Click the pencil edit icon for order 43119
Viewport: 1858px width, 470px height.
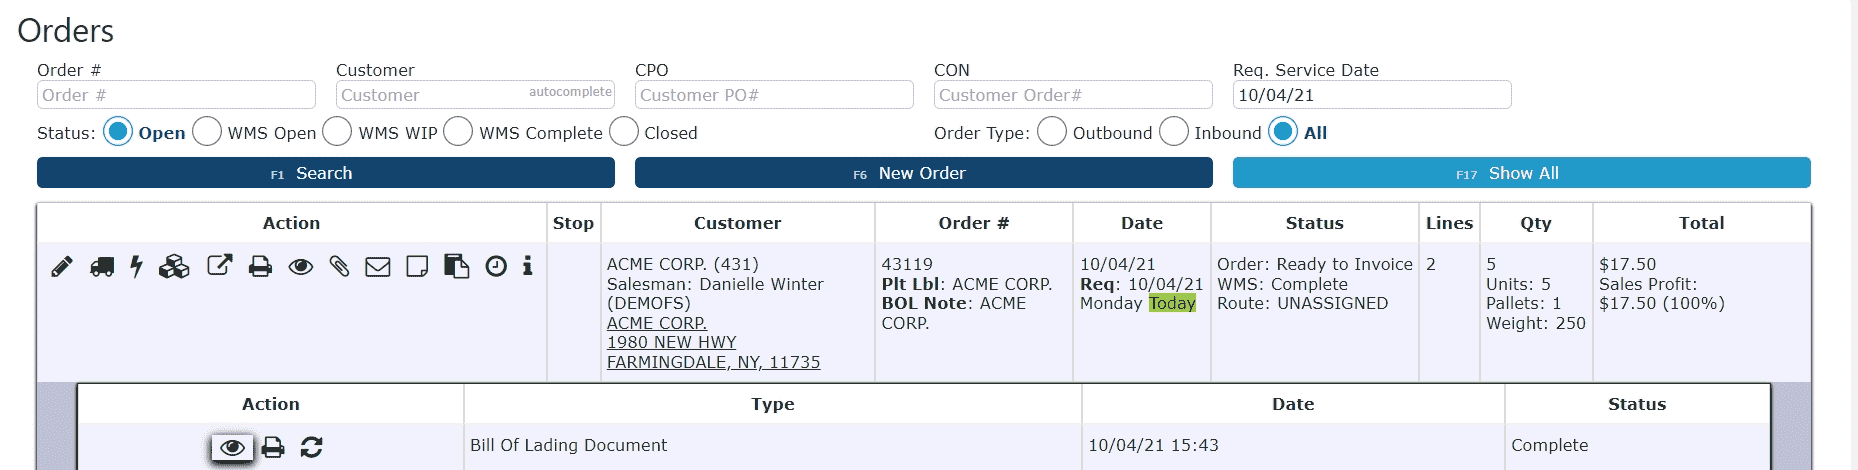62,266
